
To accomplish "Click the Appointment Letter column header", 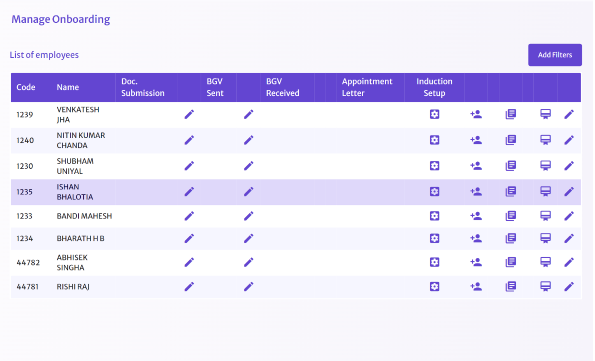I will [x=367, y=87].
